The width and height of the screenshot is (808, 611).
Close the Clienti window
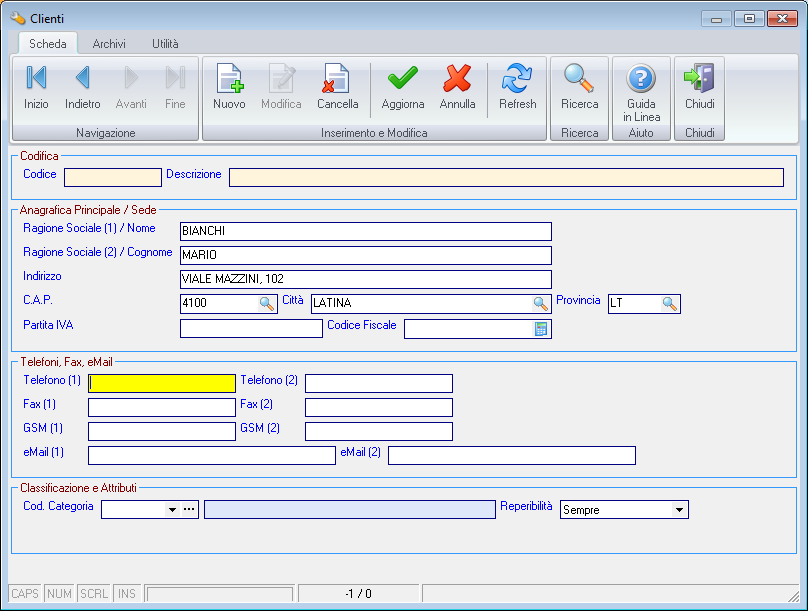[782, 19]
